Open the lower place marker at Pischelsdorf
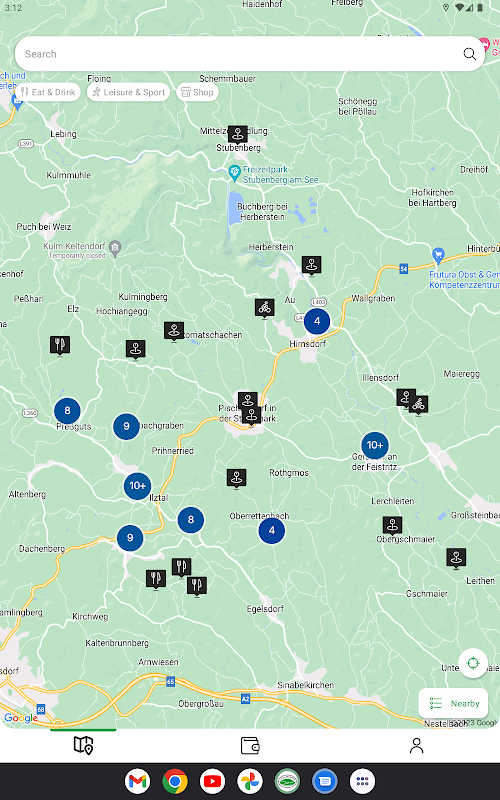The height and width of the screenshot is (800, 500). point(252,416)
